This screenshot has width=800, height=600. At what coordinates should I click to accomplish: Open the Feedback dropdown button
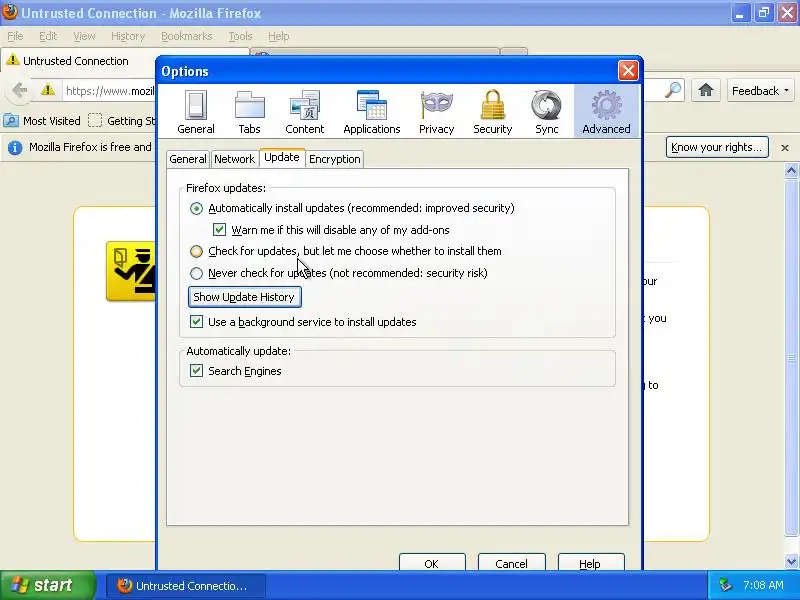pyautogui.click(x=761, y=91)
